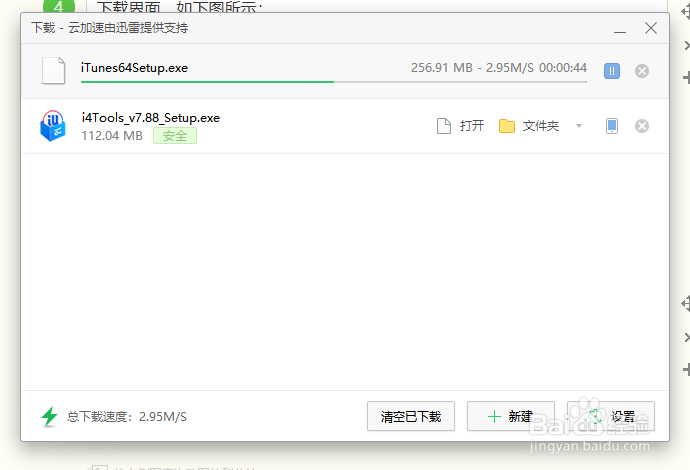
Task: Click the 总下载速度: 2.95M/S label
Action: pyautogui.click(x=127, y=417)
